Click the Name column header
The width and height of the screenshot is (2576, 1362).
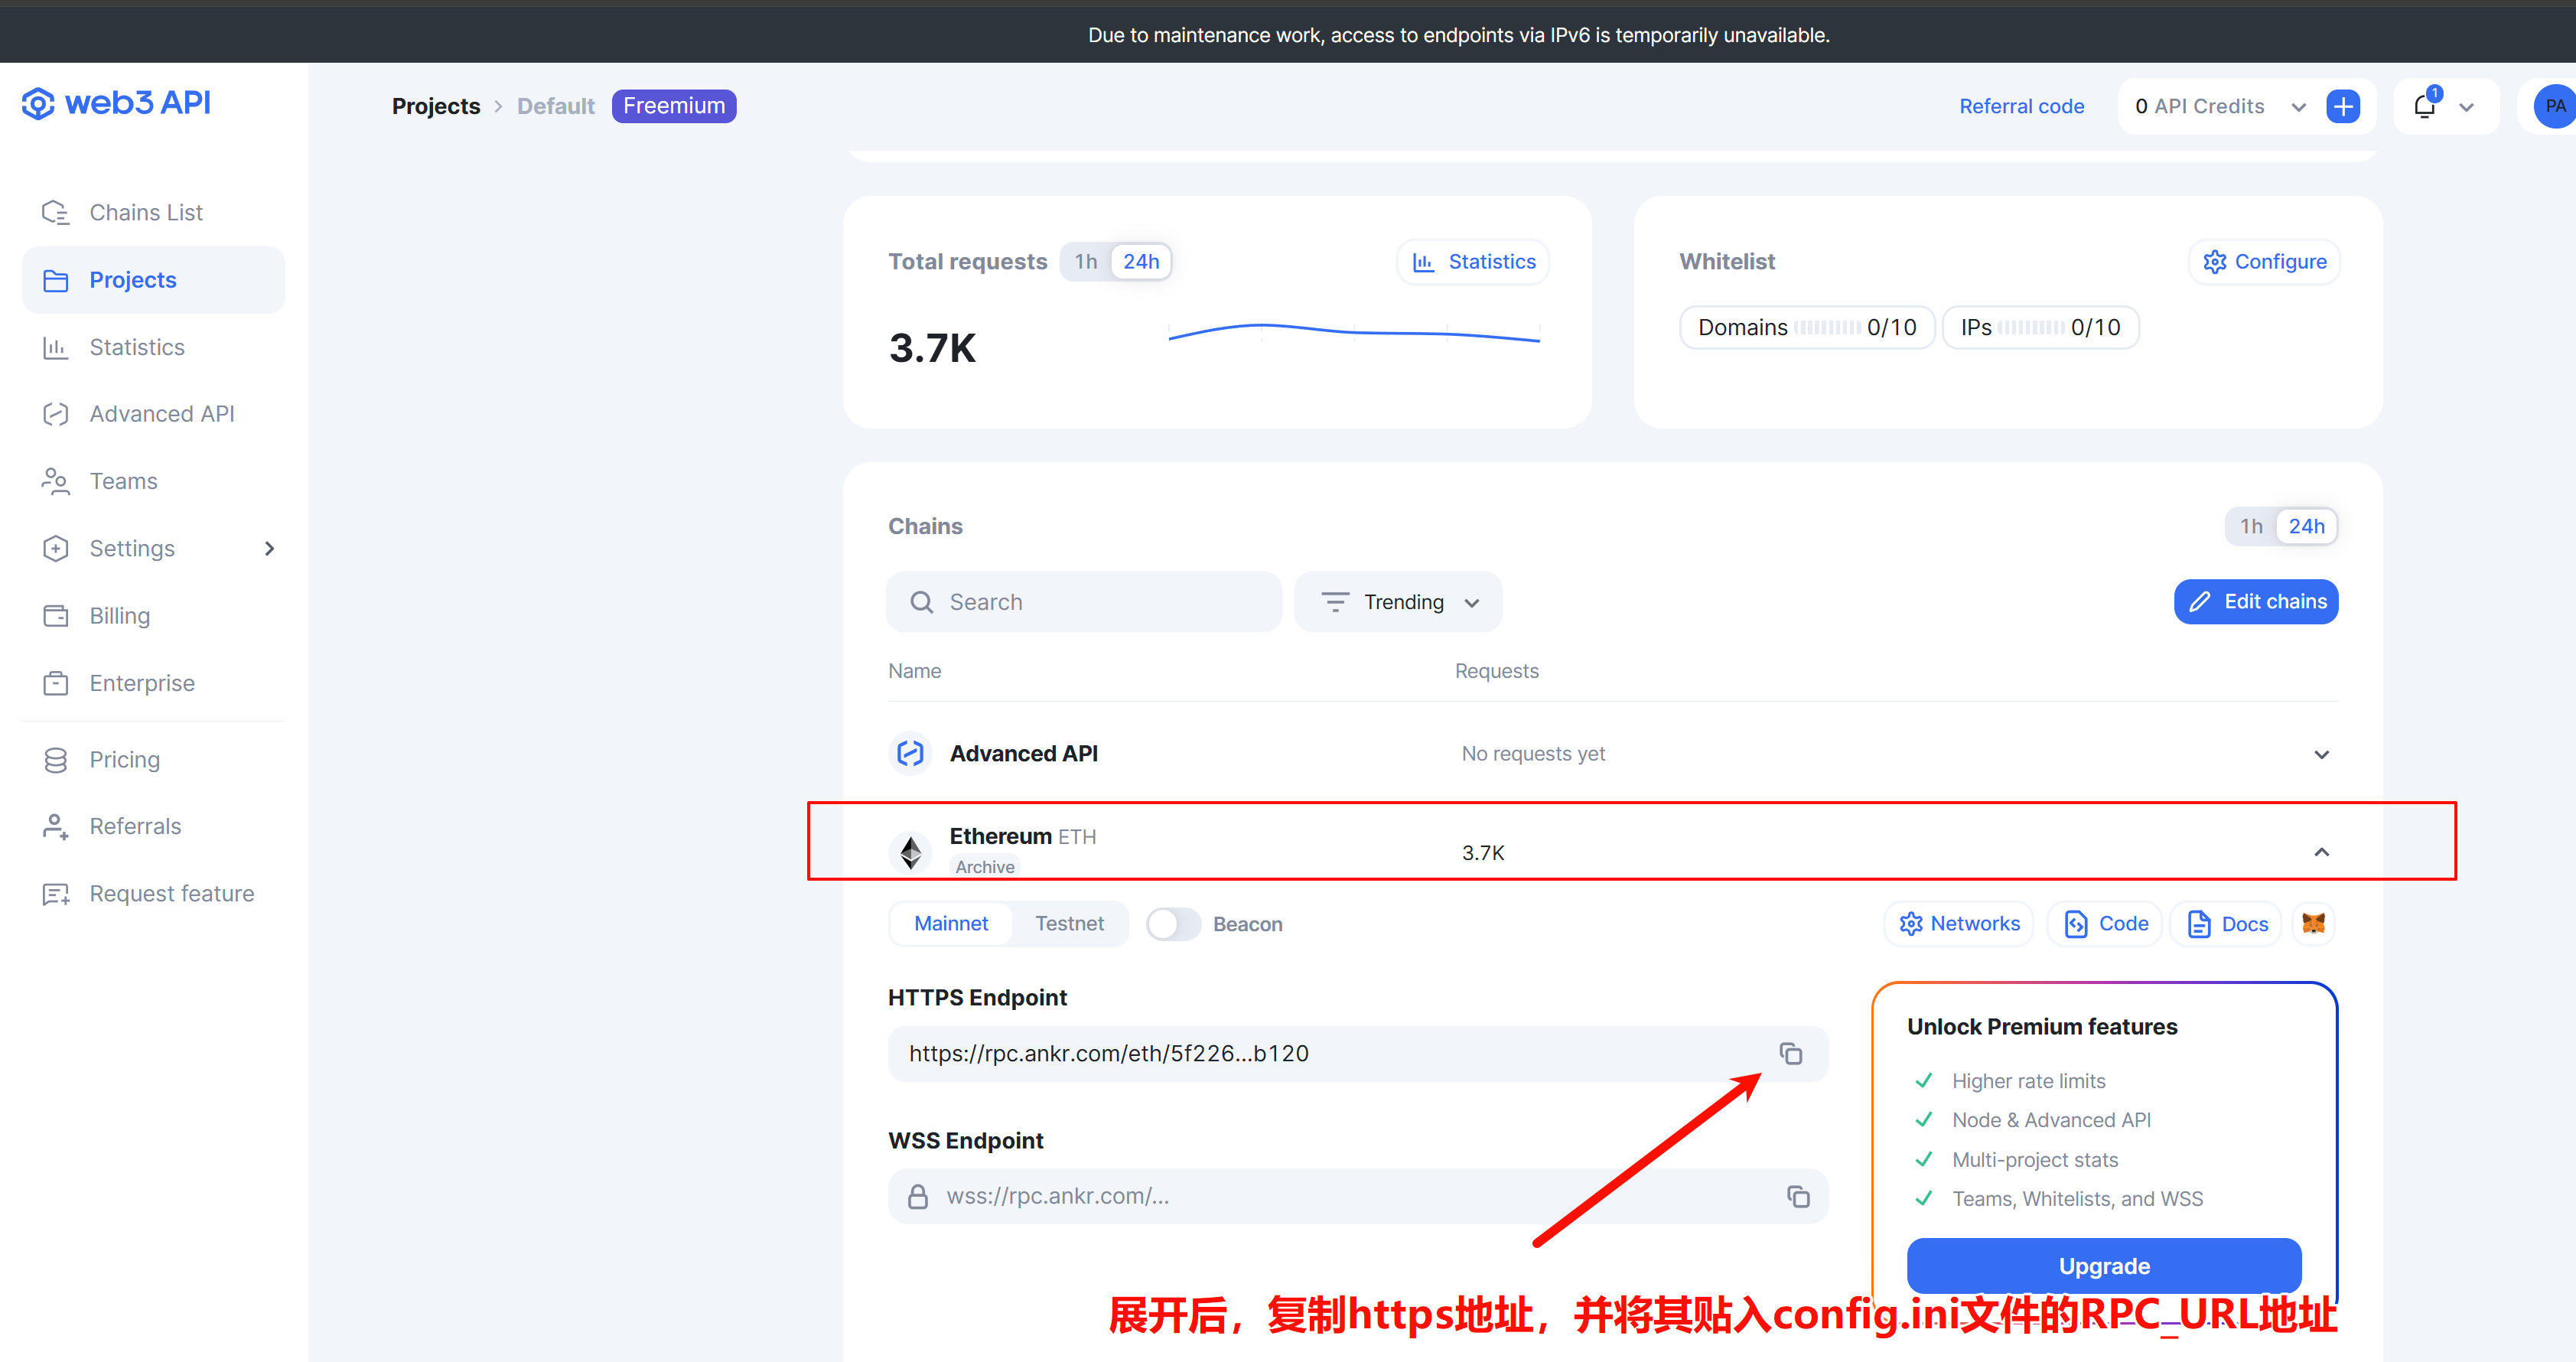914,671
